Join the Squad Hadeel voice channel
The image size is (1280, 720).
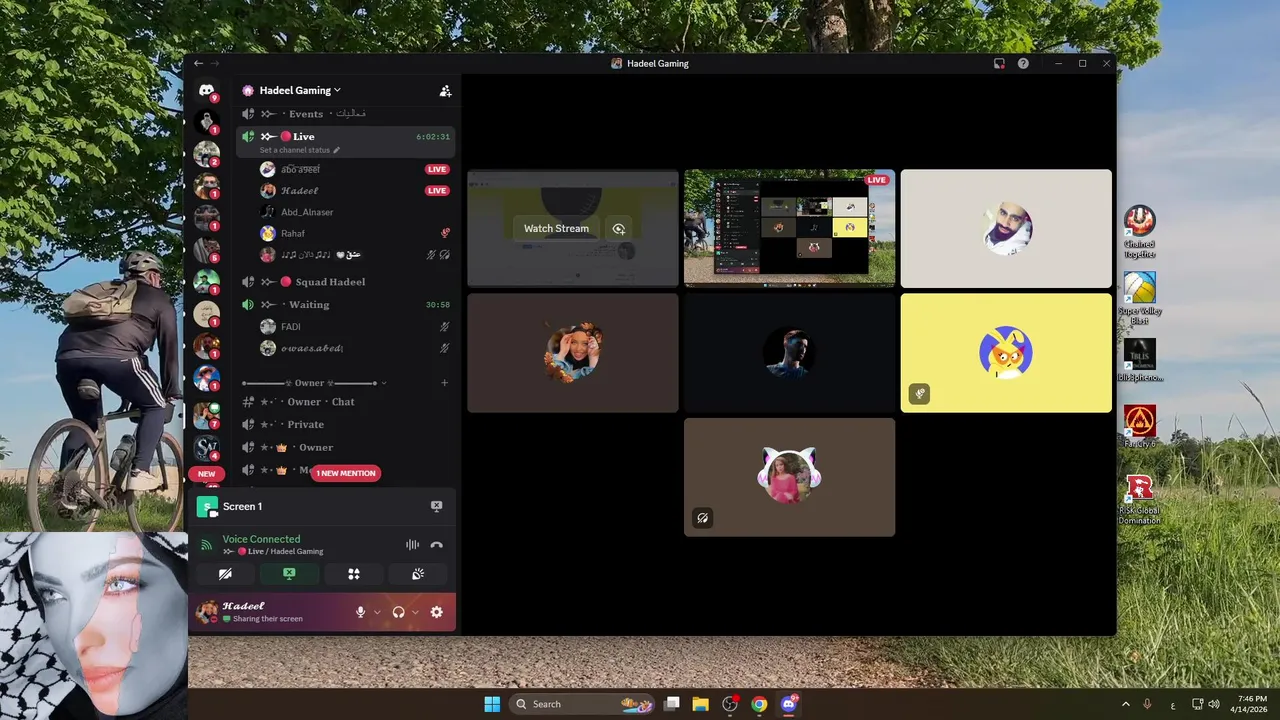345,282
